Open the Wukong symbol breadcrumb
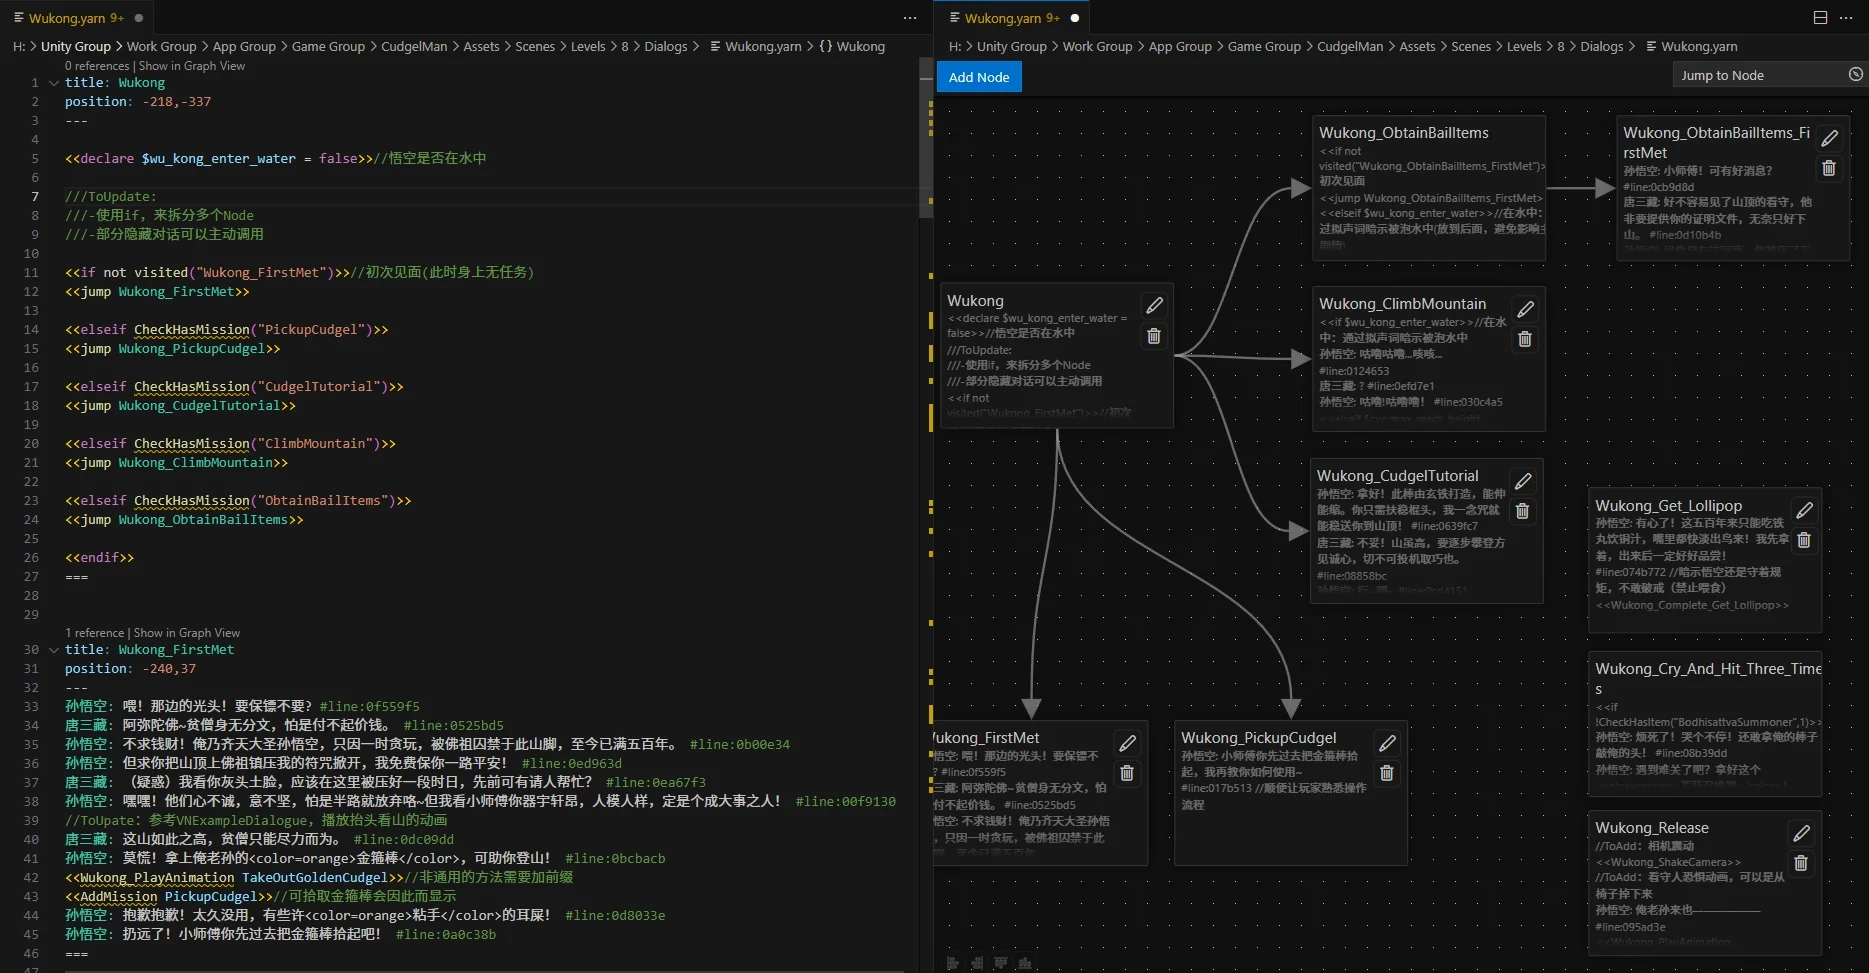 tap(852, 46)
